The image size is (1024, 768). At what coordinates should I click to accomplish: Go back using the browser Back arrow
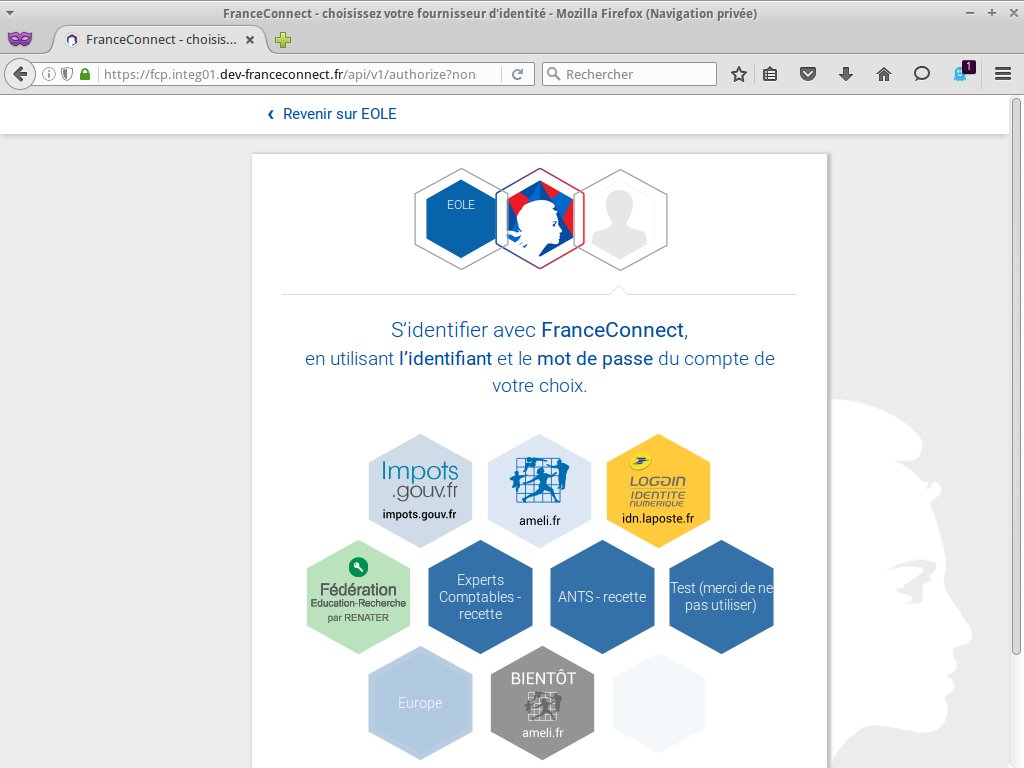20,74
